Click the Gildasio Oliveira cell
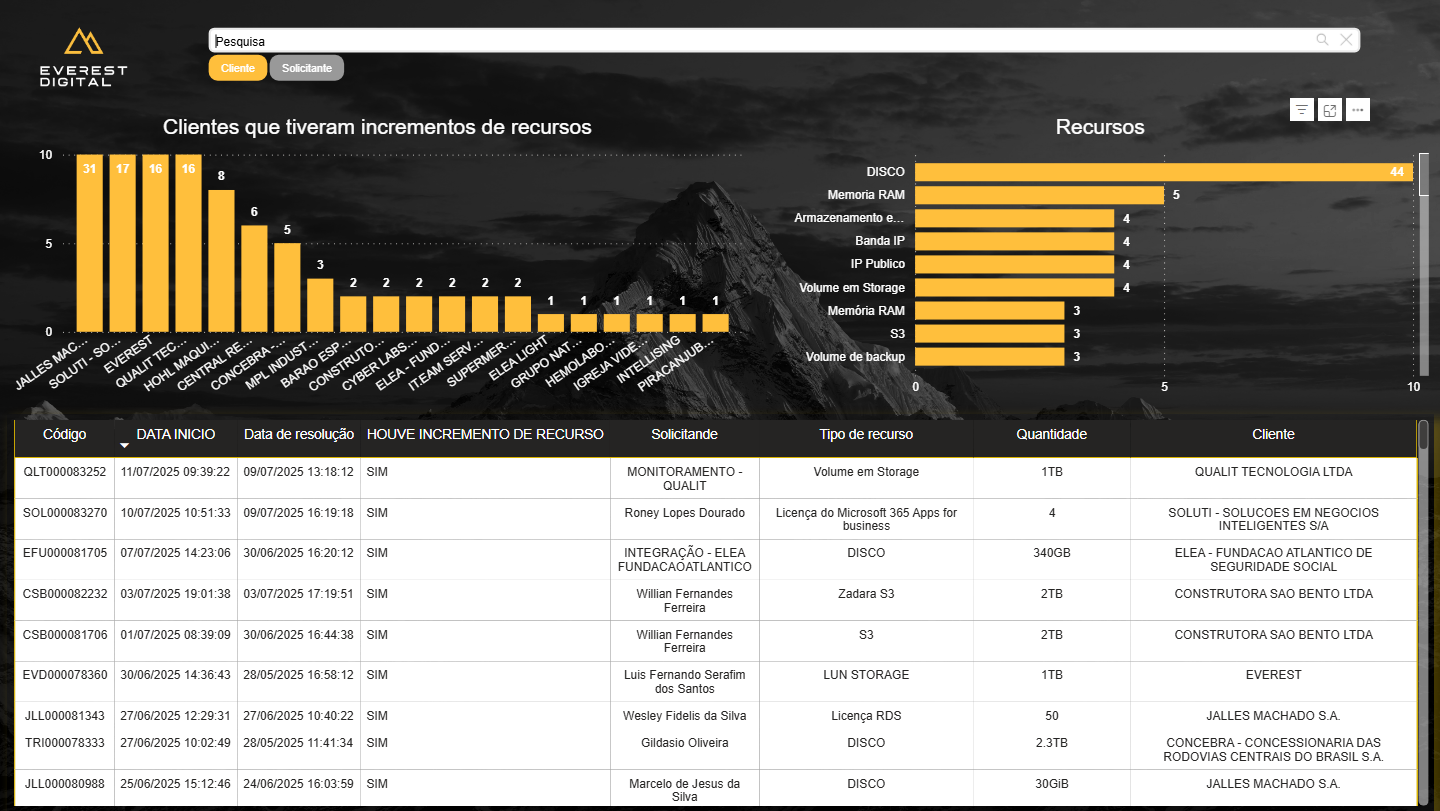Image resolution: width=1440 pixels, height=811 pixels. (685, 743)
